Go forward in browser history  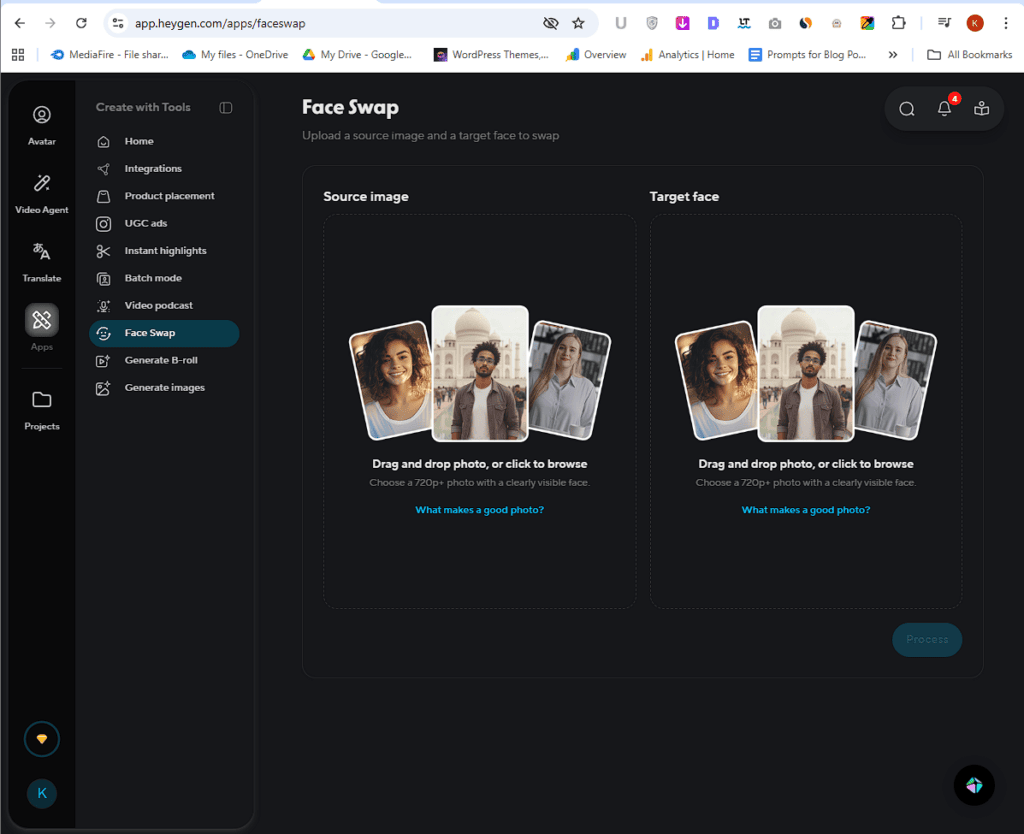coord(50,24)
